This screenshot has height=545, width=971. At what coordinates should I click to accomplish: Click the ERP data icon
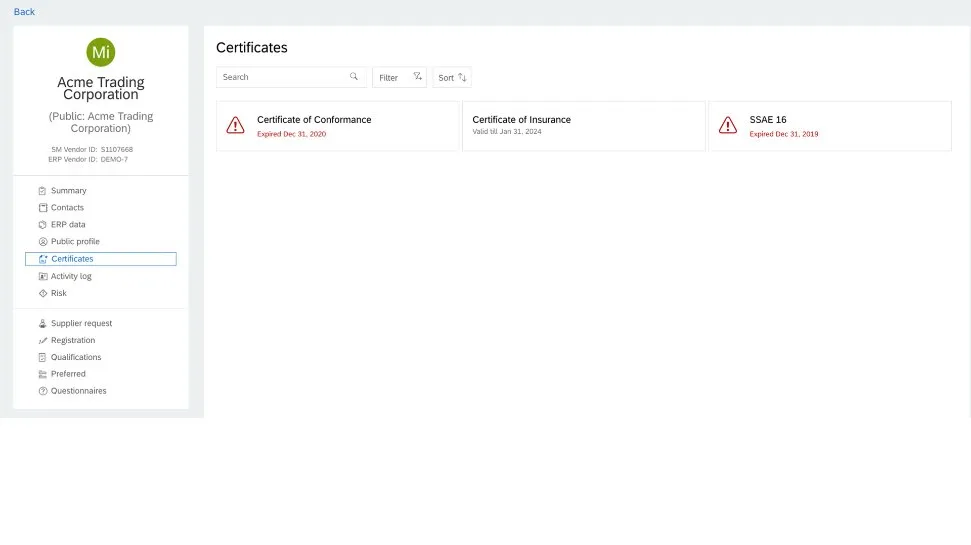(42, 225)
